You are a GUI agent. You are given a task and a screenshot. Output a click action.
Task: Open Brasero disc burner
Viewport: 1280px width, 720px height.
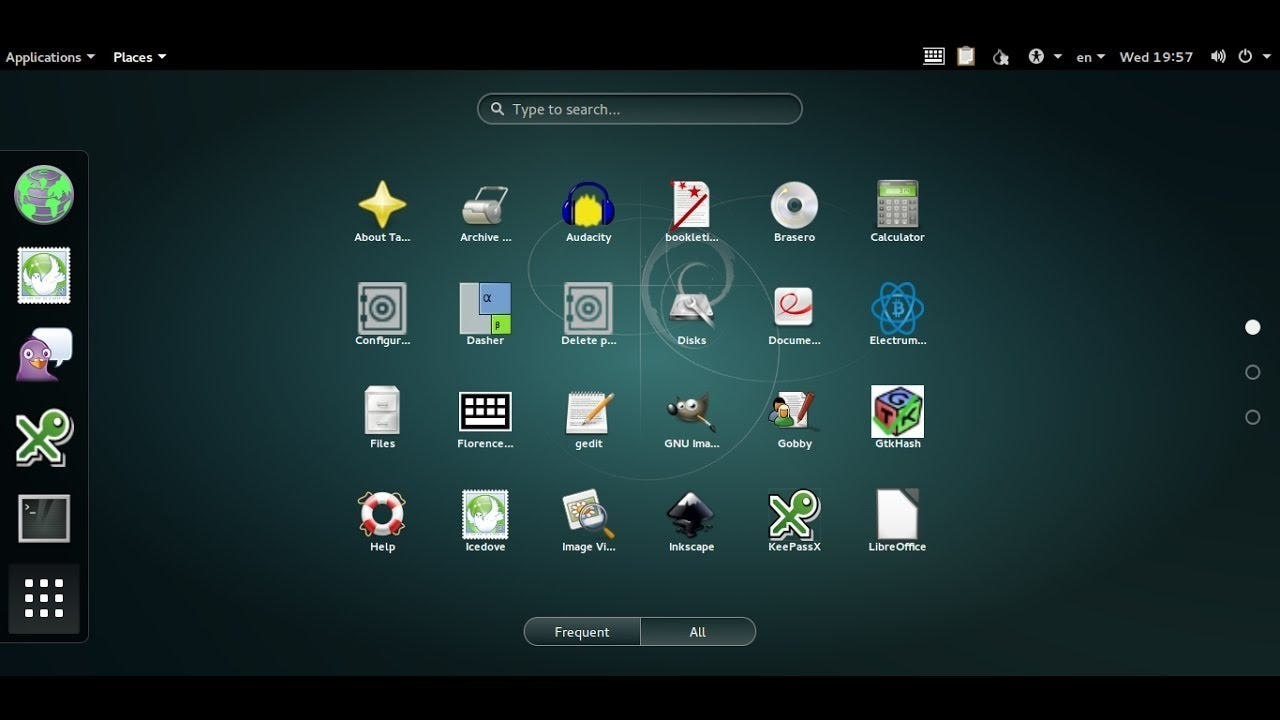794,211
